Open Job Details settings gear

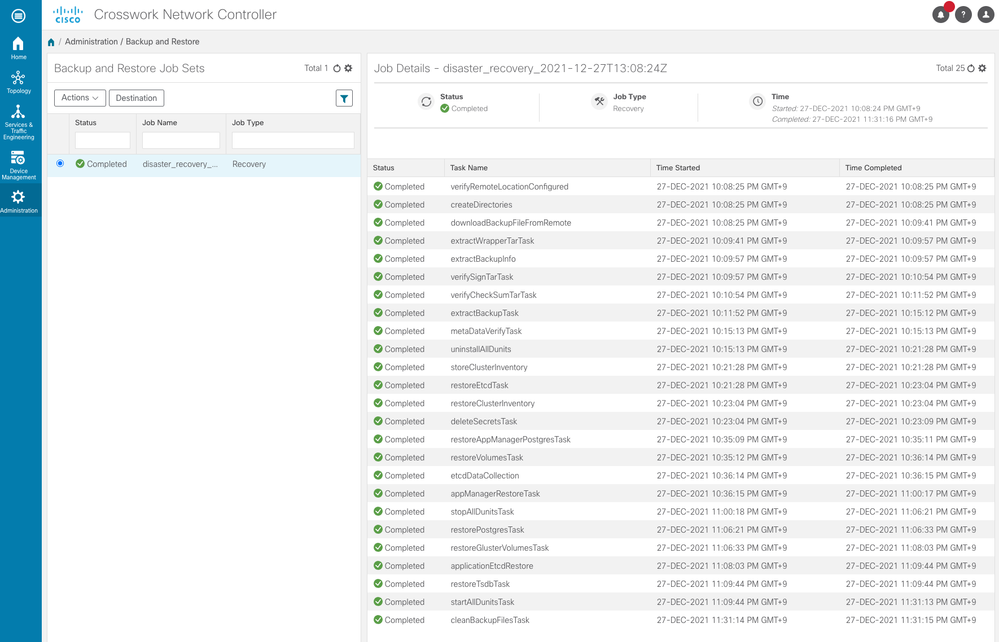(x=982, y=68)
